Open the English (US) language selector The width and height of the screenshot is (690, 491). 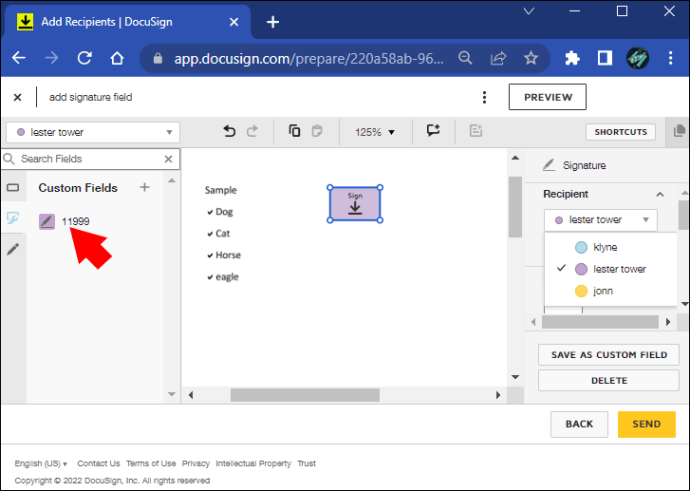coord(41,463)
